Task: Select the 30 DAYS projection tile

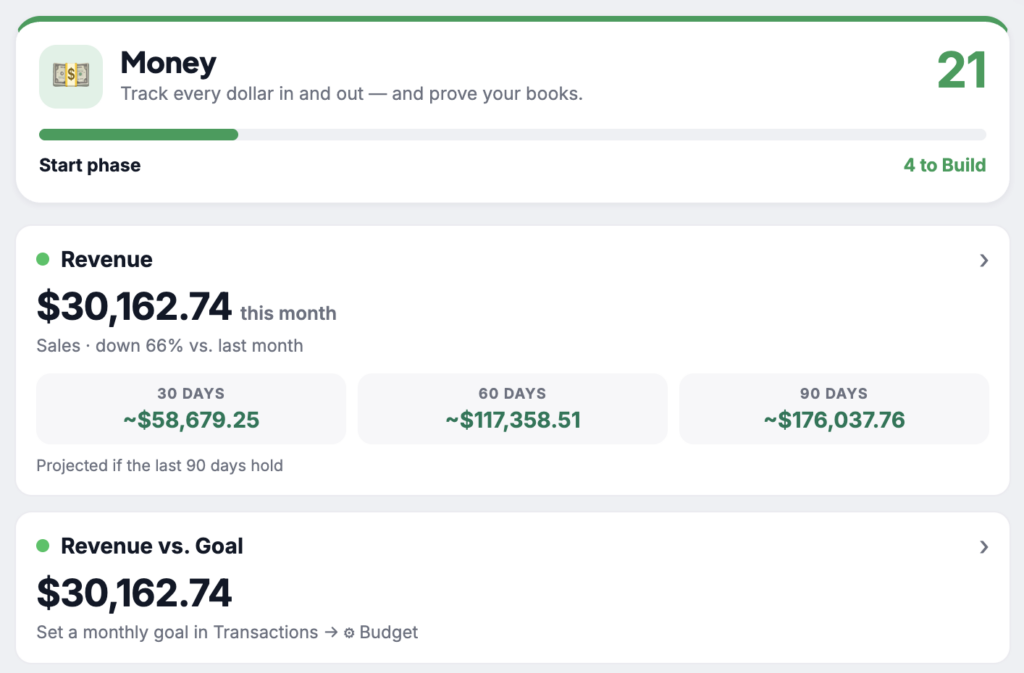Action: (x=191, y=409)
